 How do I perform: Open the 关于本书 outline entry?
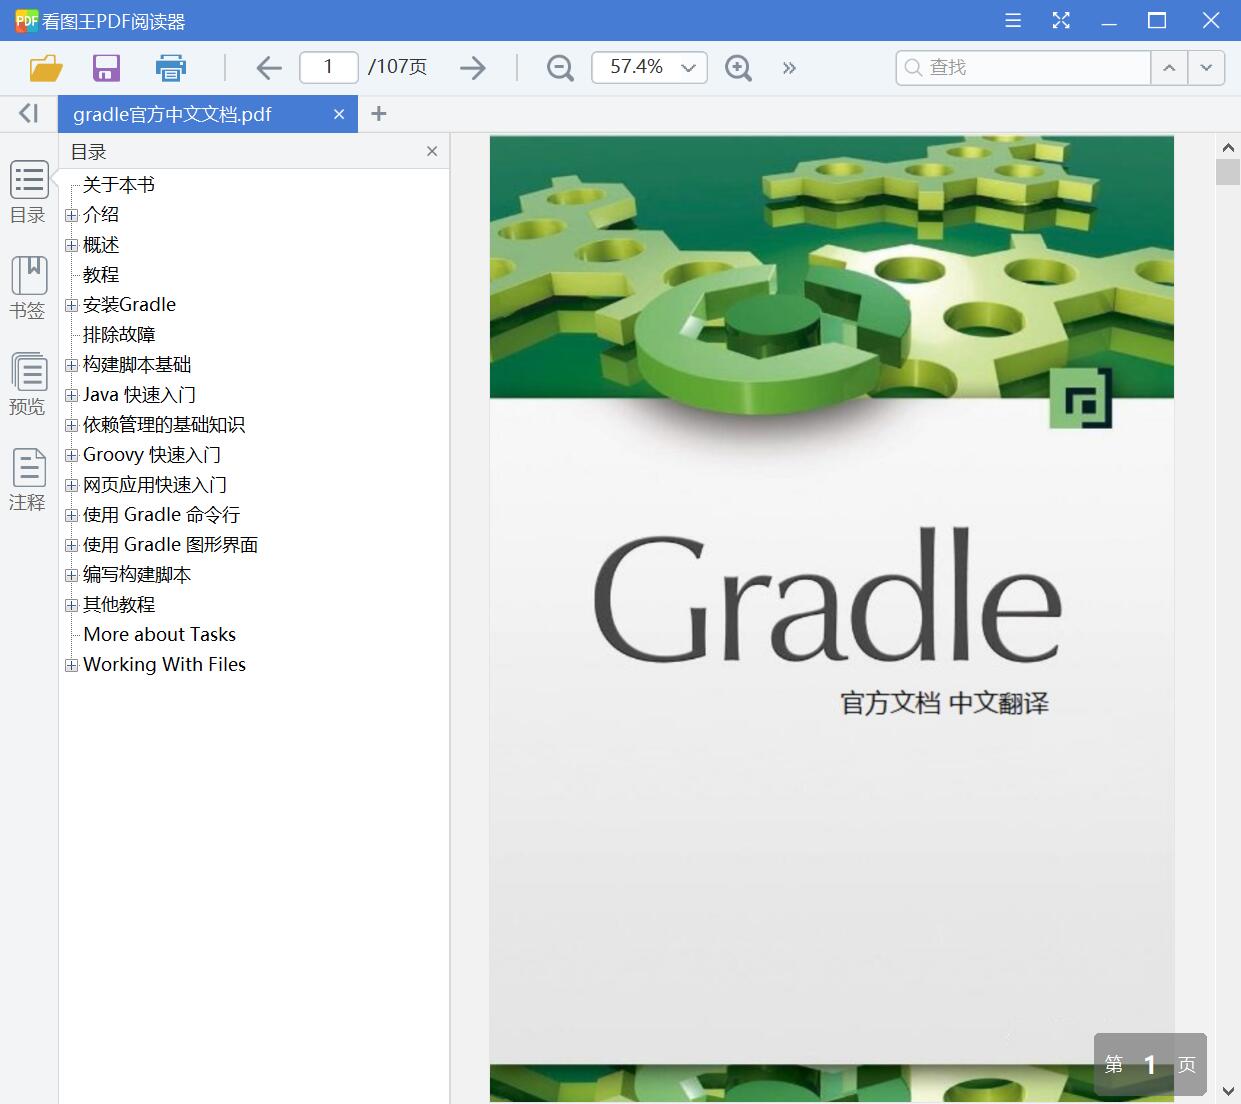[x=119, y=185]
